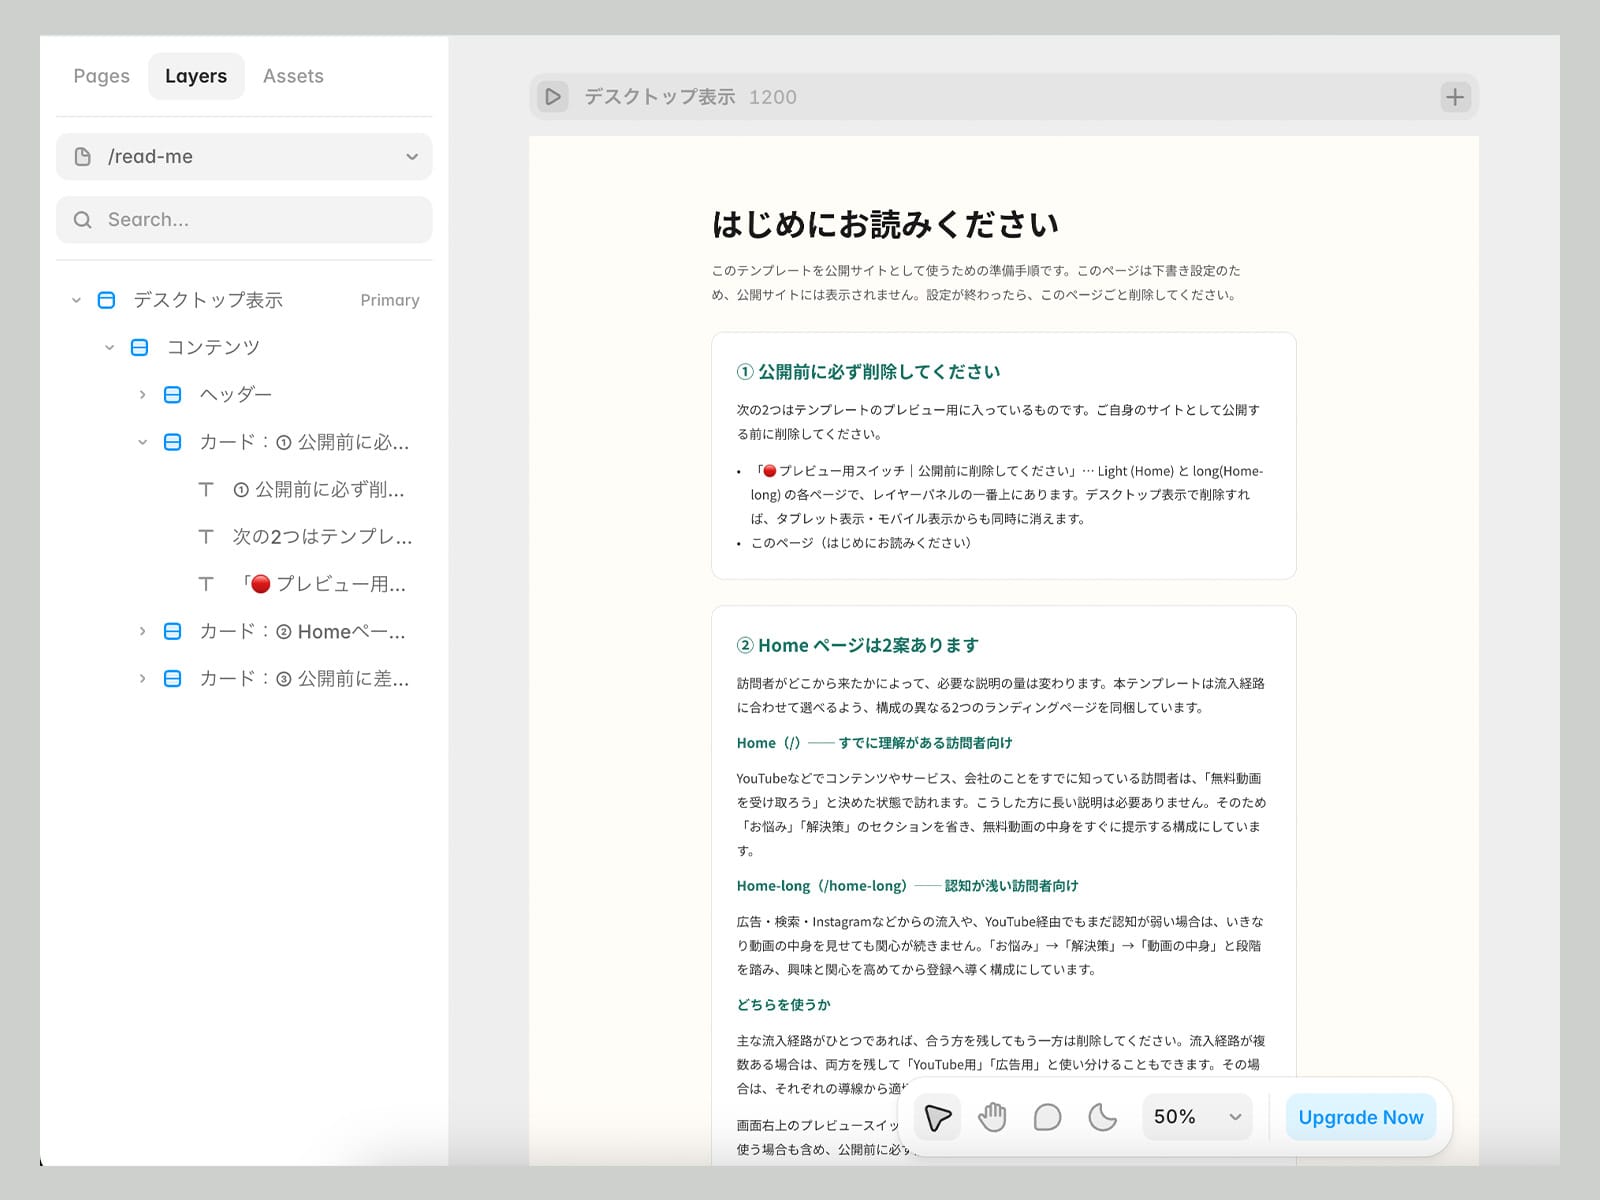The width and height of the screenshot is (1600, 1200).
Task: Click frame icon of コンテンツ layer
Action: pos(140,347)
